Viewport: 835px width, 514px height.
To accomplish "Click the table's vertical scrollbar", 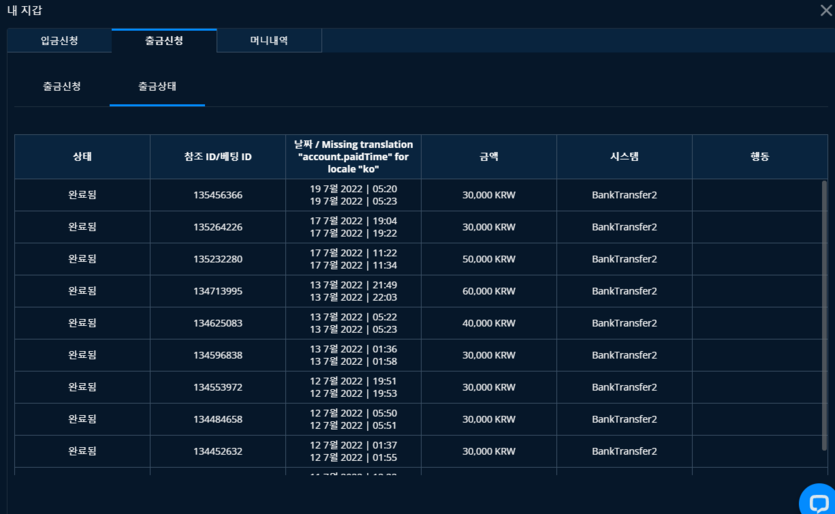I will [x=824, y=315].
